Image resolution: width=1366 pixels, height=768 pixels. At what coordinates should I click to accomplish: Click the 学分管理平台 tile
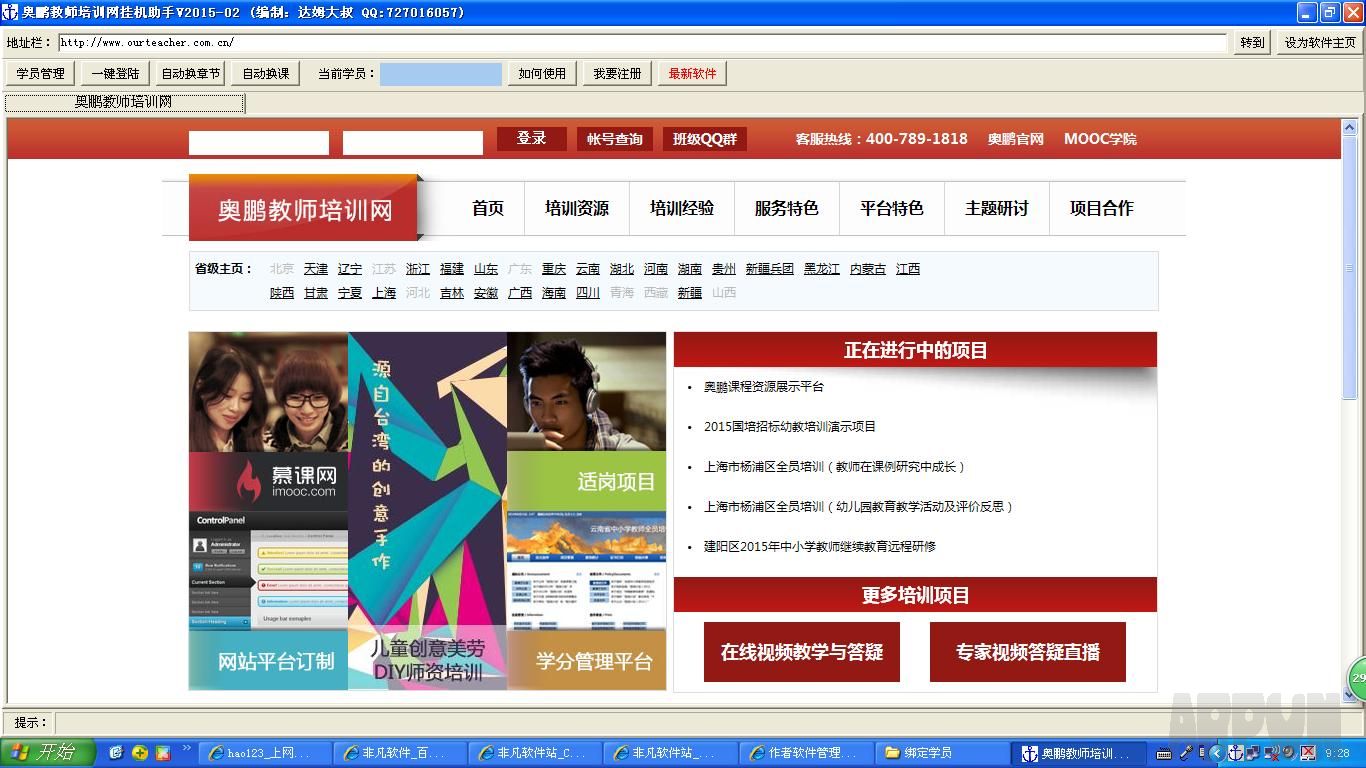pyautogui.click(x=586, y=660)
